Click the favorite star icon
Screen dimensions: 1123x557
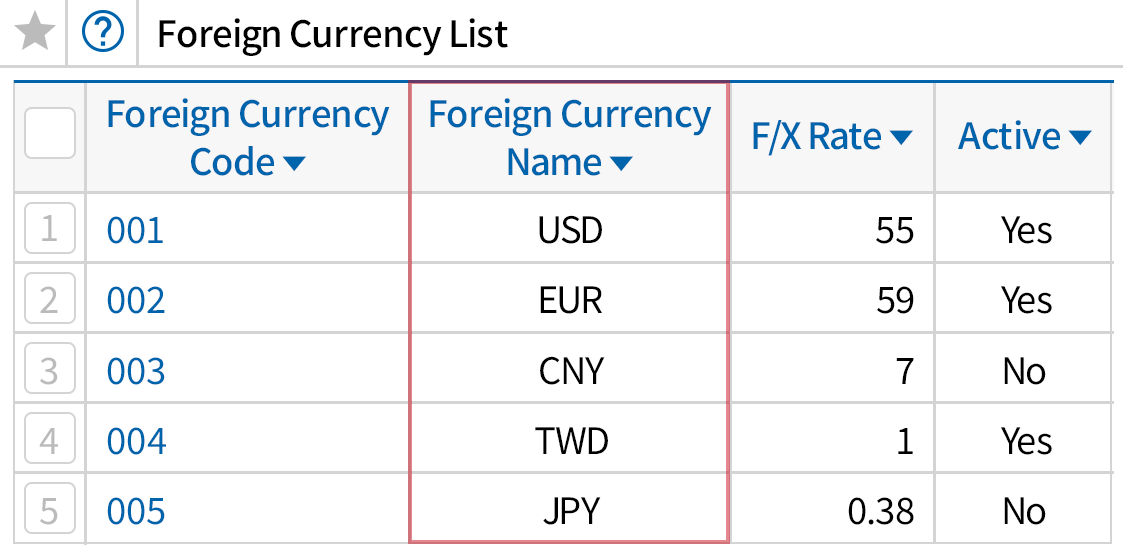35,33
